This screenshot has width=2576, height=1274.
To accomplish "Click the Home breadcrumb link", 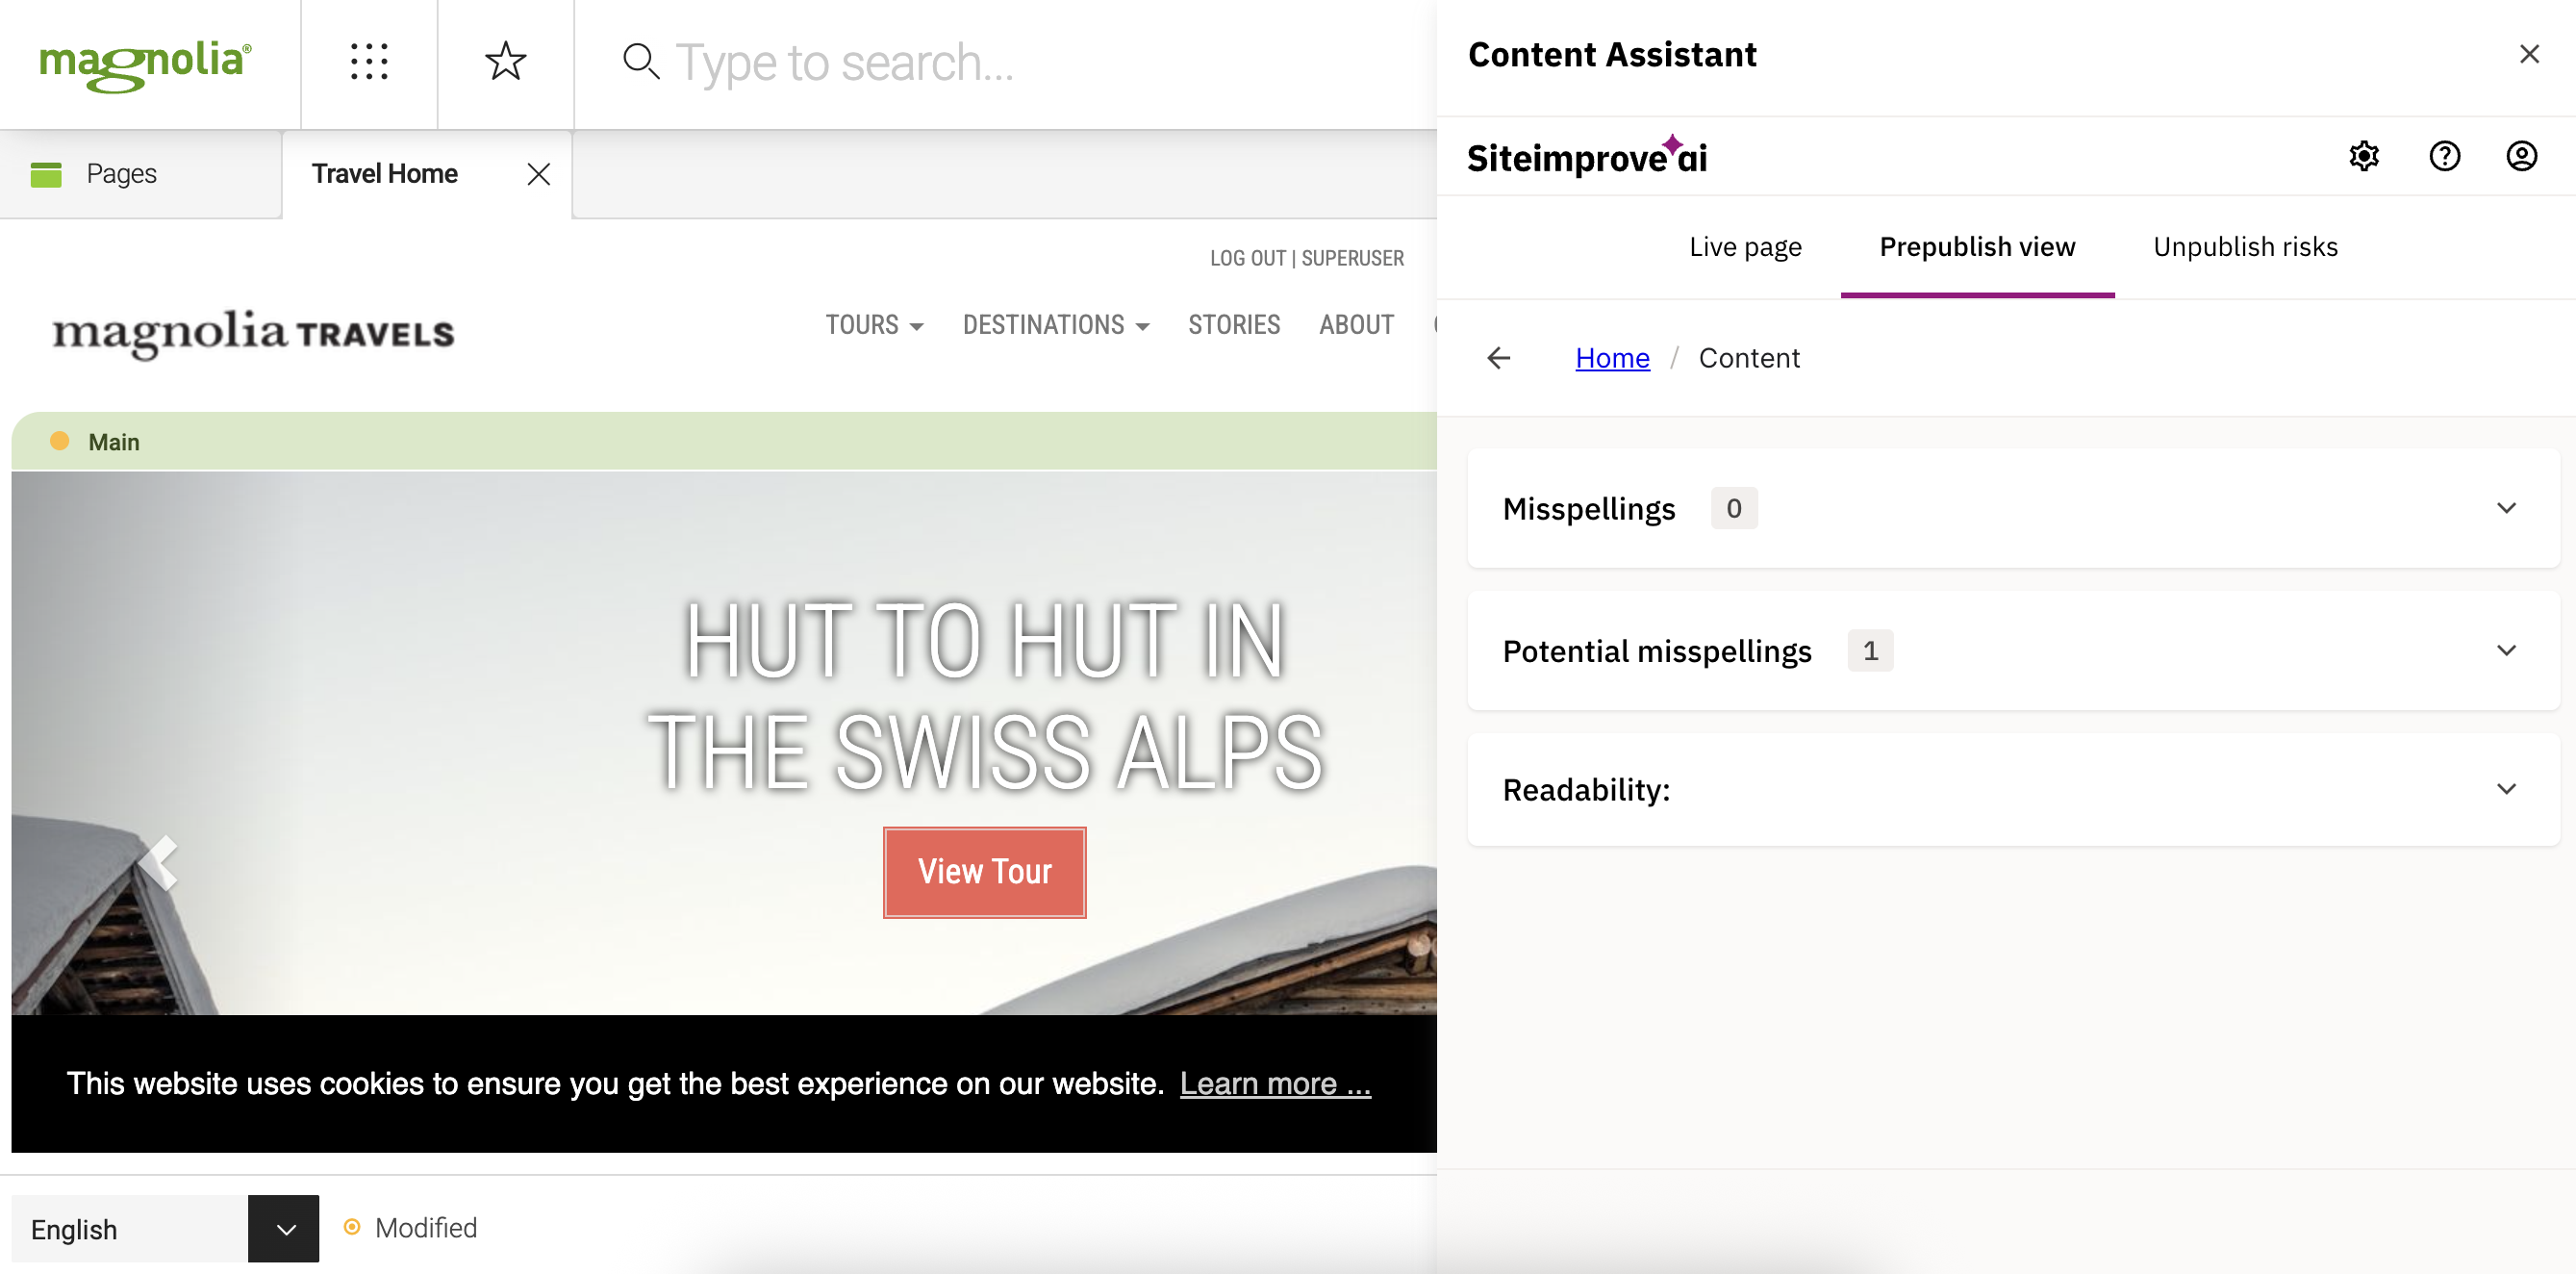I will coord(1611,357).
